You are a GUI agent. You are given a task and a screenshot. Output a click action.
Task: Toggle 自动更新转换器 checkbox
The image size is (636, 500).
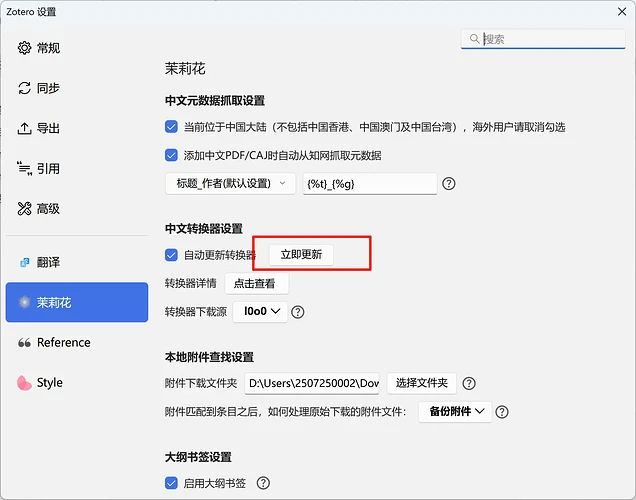[171, 255]
